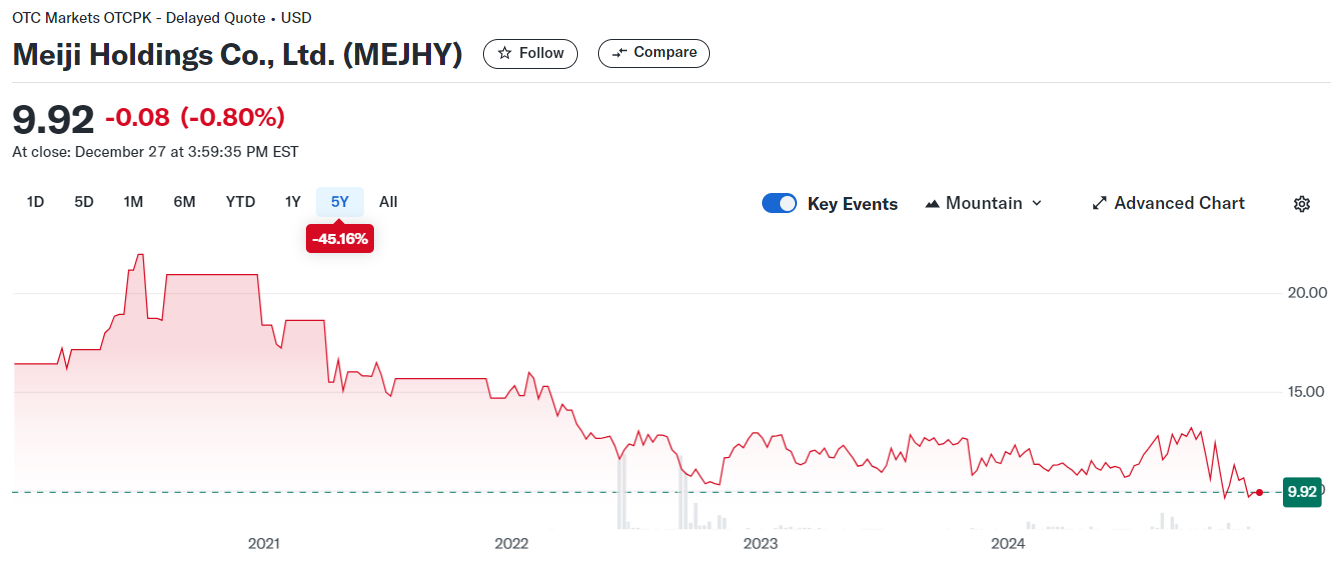The width and height of the screenshot is (1337, 582).
Task: Click the Meiji Holdings Co., Ltd. title
Action: click(x=237, y=54)
